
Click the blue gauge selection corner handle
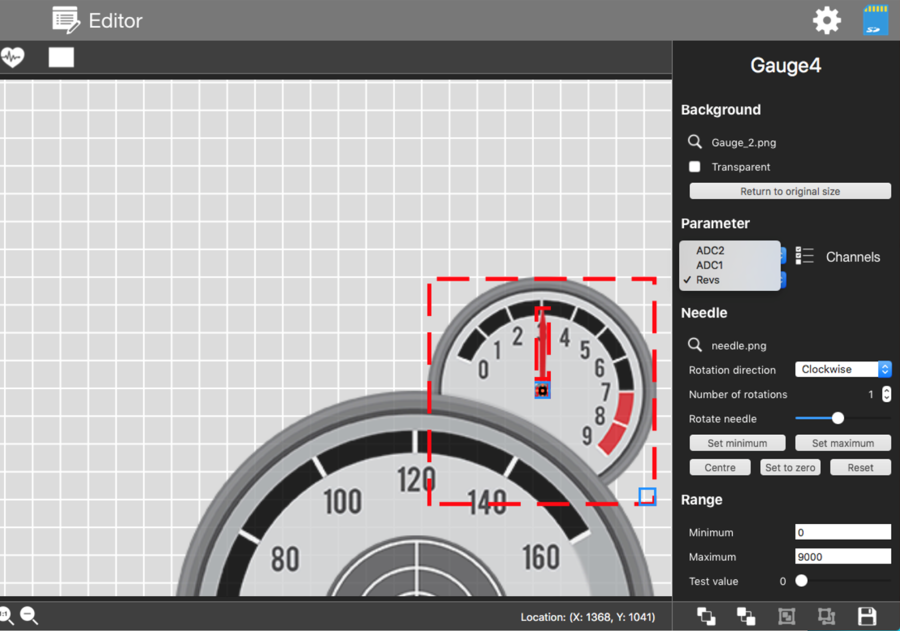pos(647,496)
